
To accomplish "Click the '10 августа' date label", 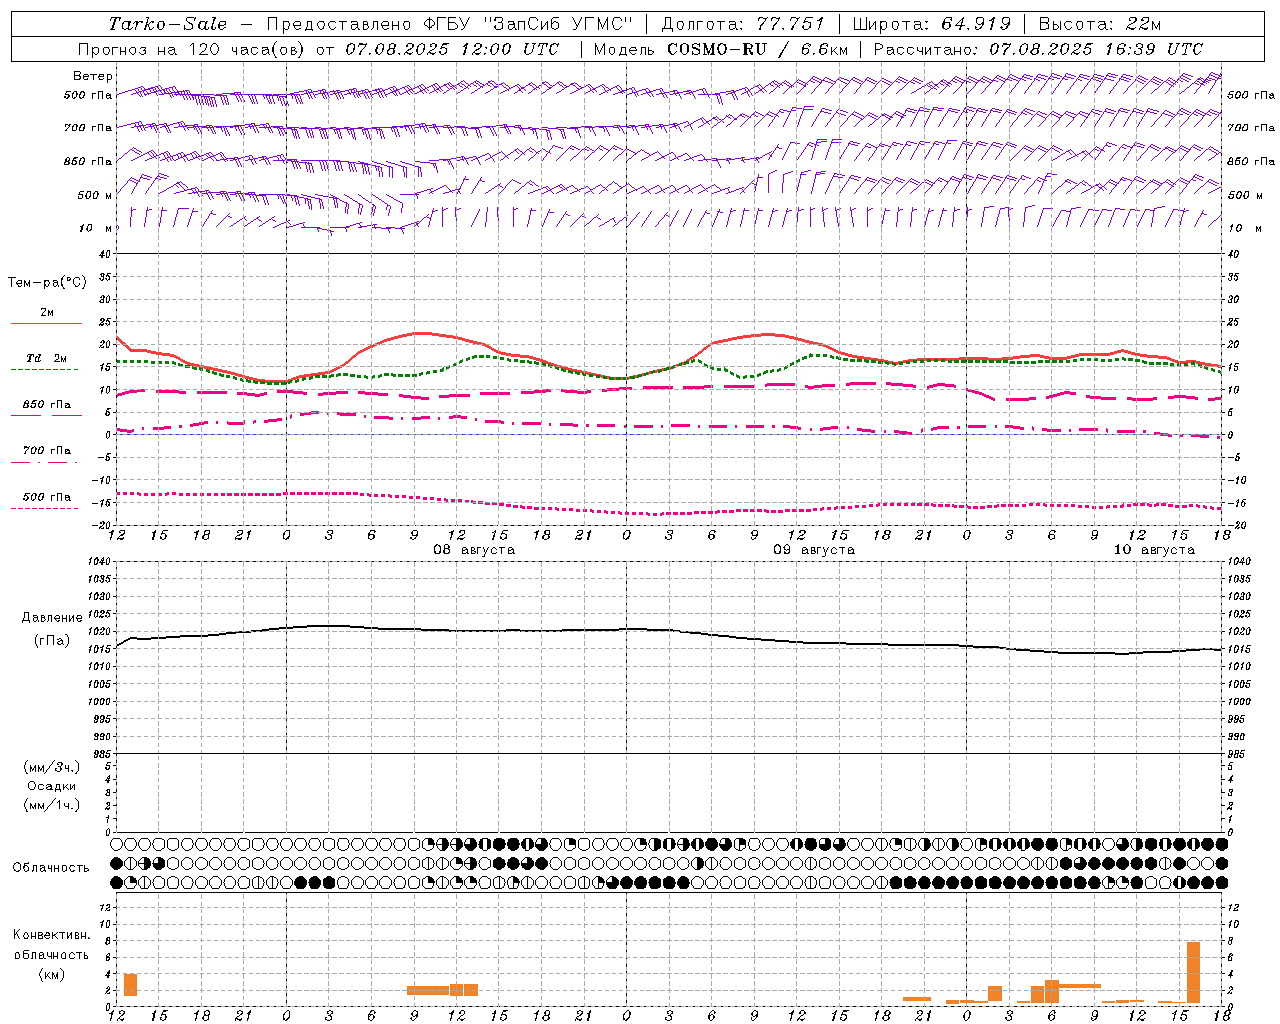I will (x=1154, y=550).
